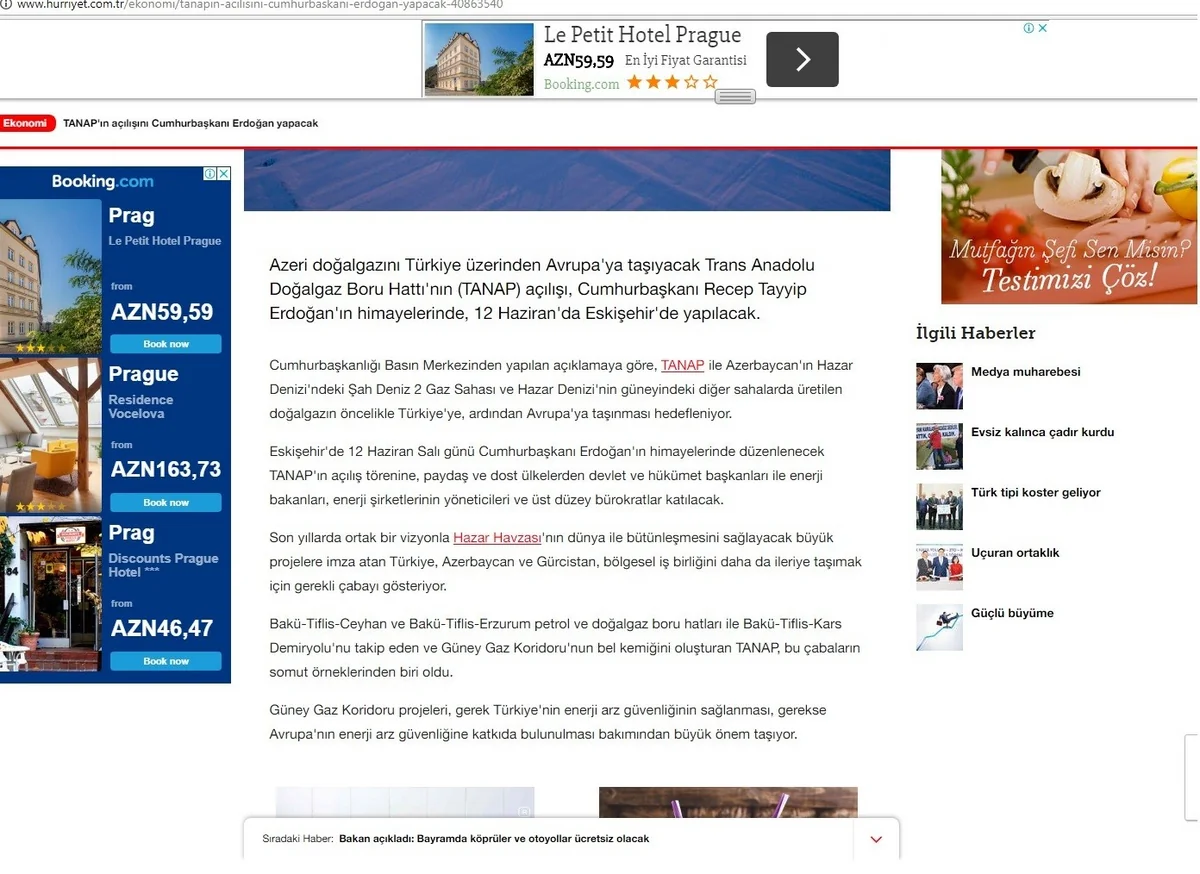
Task: Close the top Le Petit Hotel banner ad
Action: (x=1043, y=28)
